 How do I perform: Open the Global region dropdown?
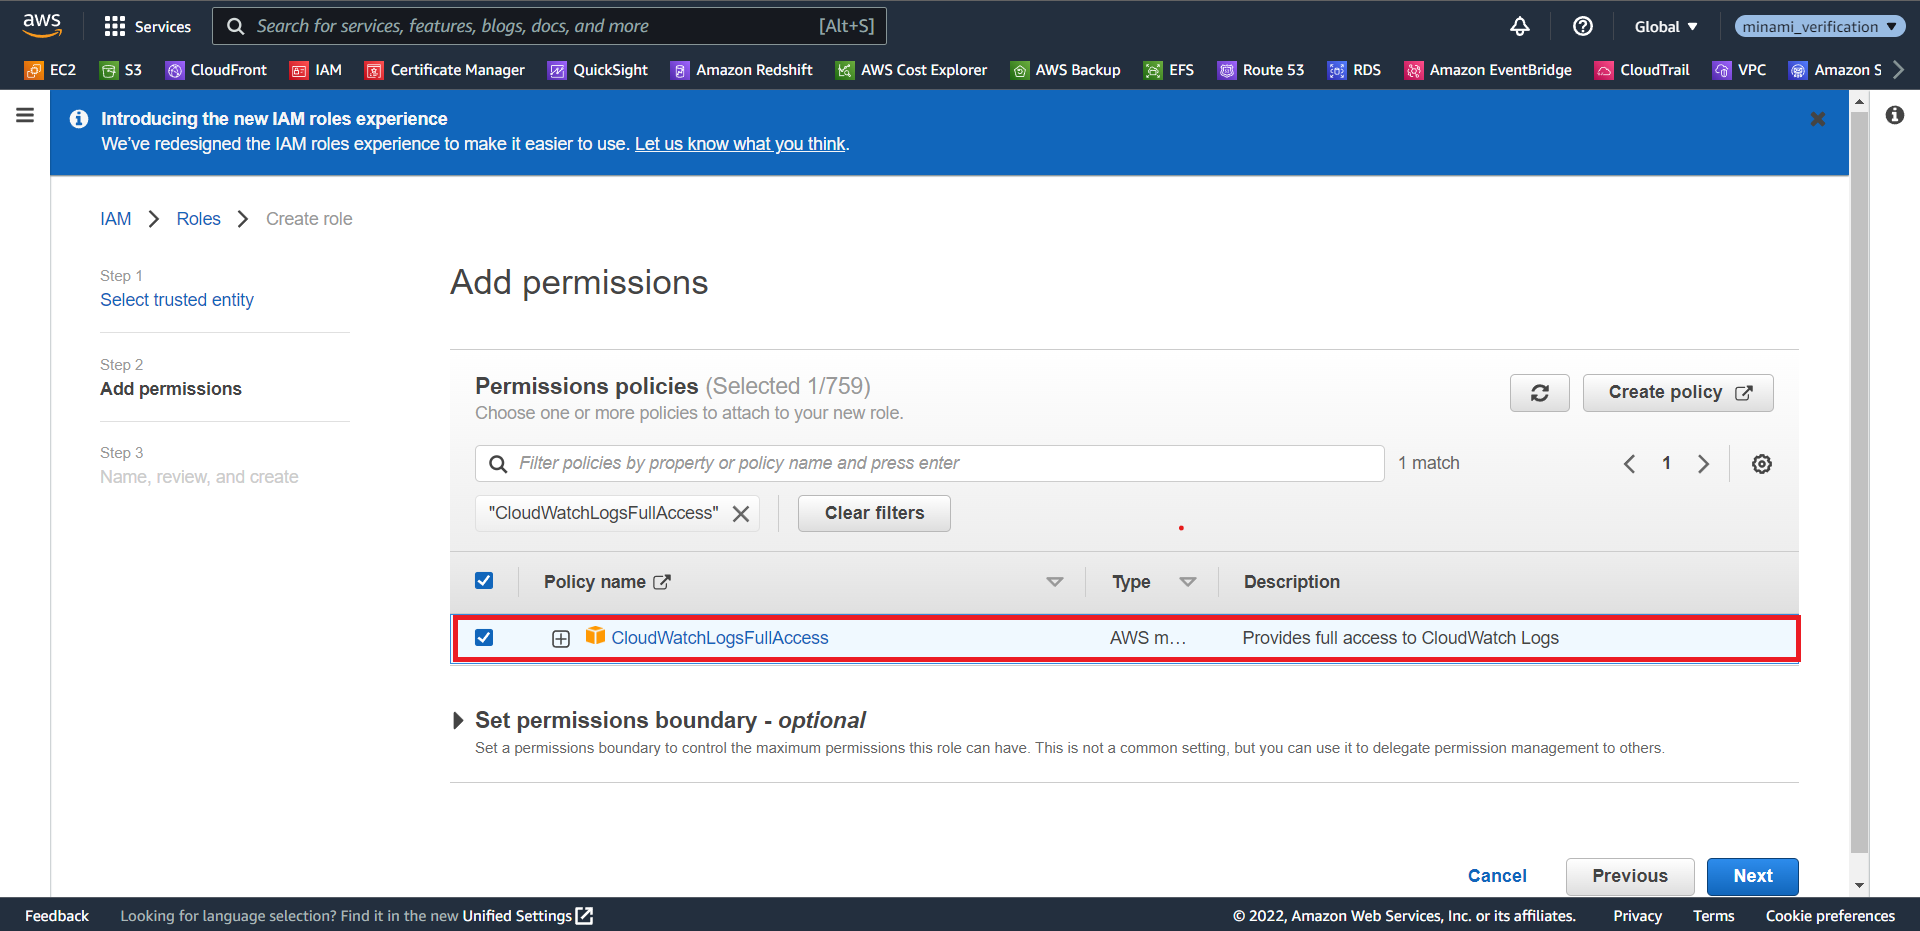[1666, 27]
